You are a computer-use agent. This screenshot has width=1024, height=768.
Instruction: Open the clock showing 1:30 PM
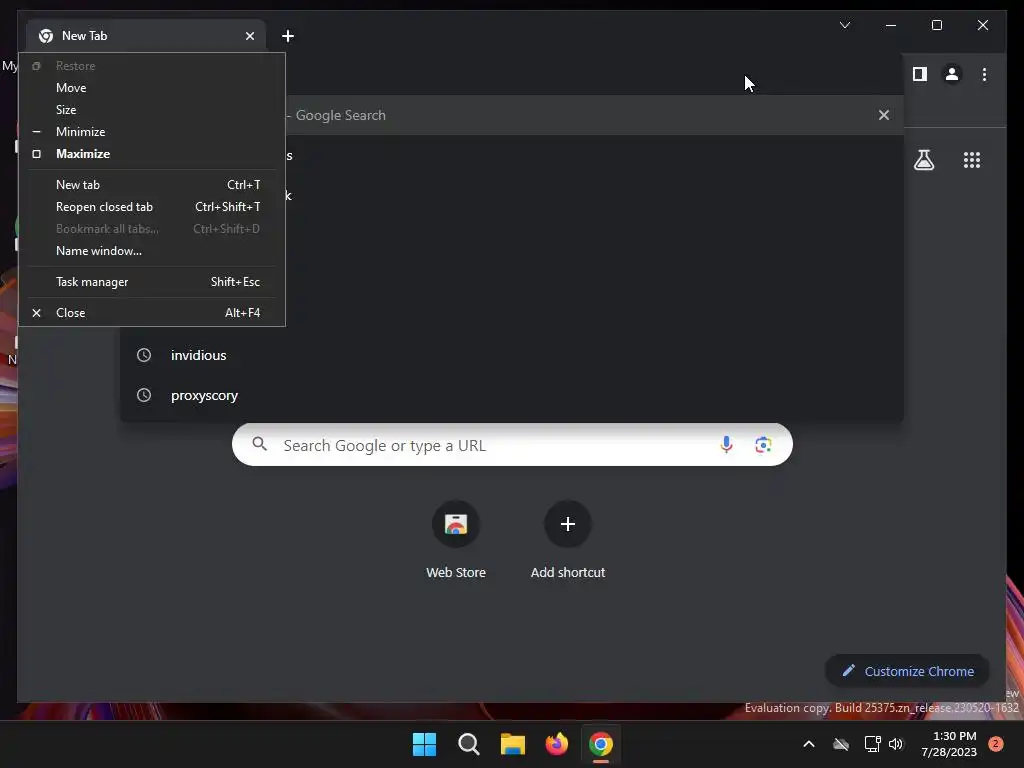coord(949,744)
